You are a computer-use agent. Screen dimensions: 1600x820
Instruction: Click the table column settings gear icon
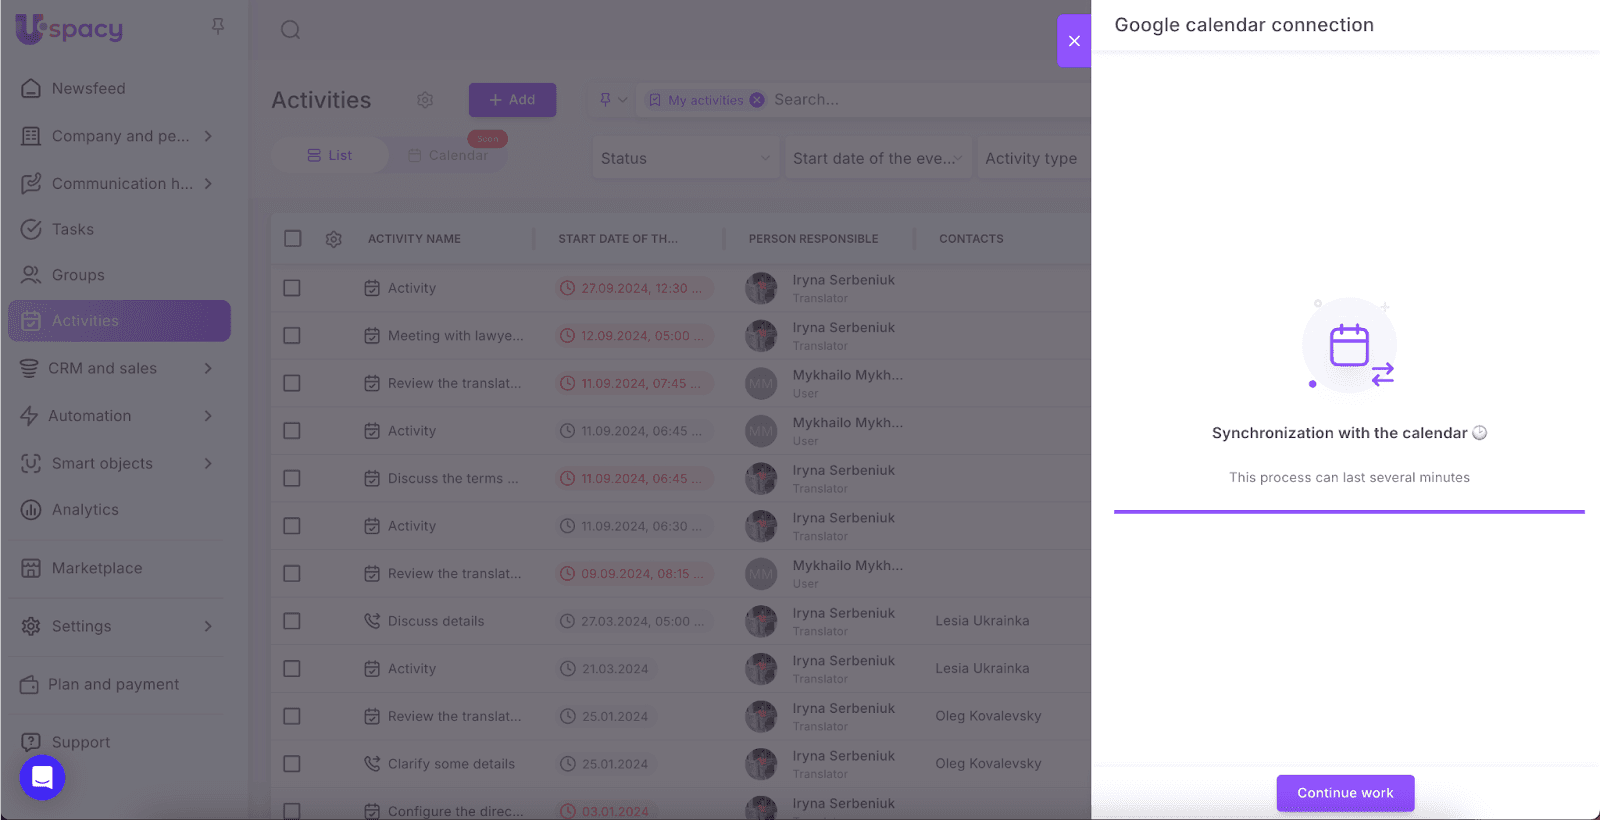(x=334, y=239)
